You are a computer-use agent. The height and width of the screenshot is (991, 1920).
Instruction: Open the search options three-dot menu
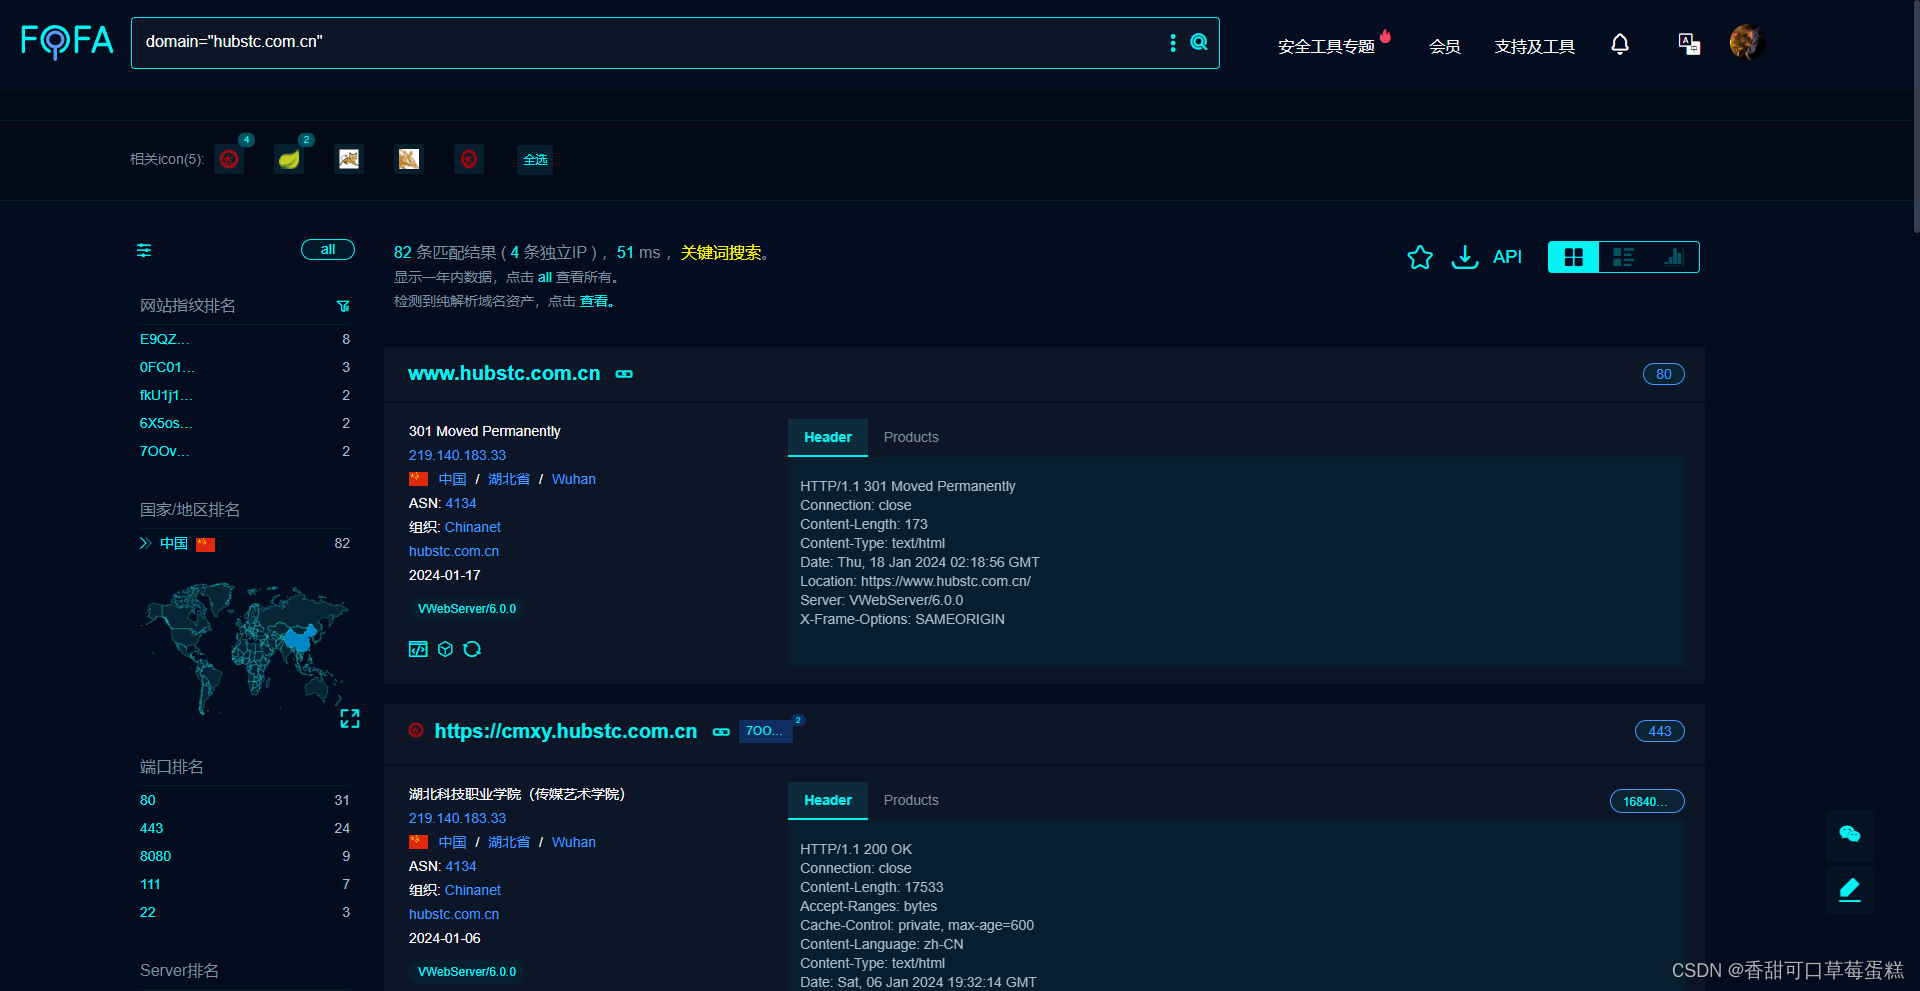click(1173, 42)
